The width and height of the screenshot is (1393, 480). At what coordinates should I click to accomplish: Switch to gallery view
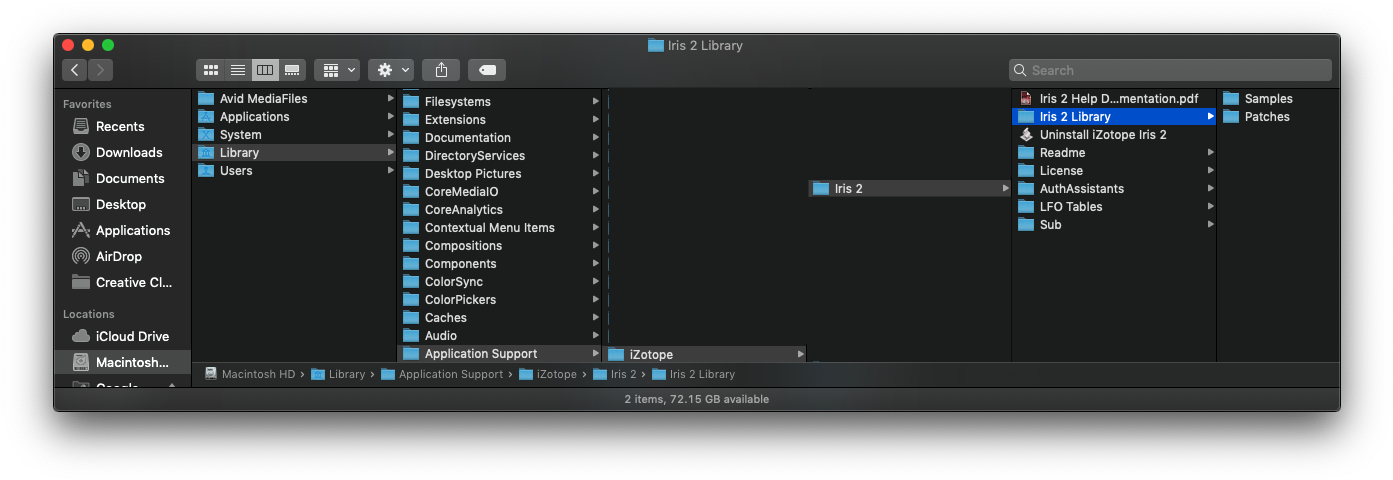(292, 70)
